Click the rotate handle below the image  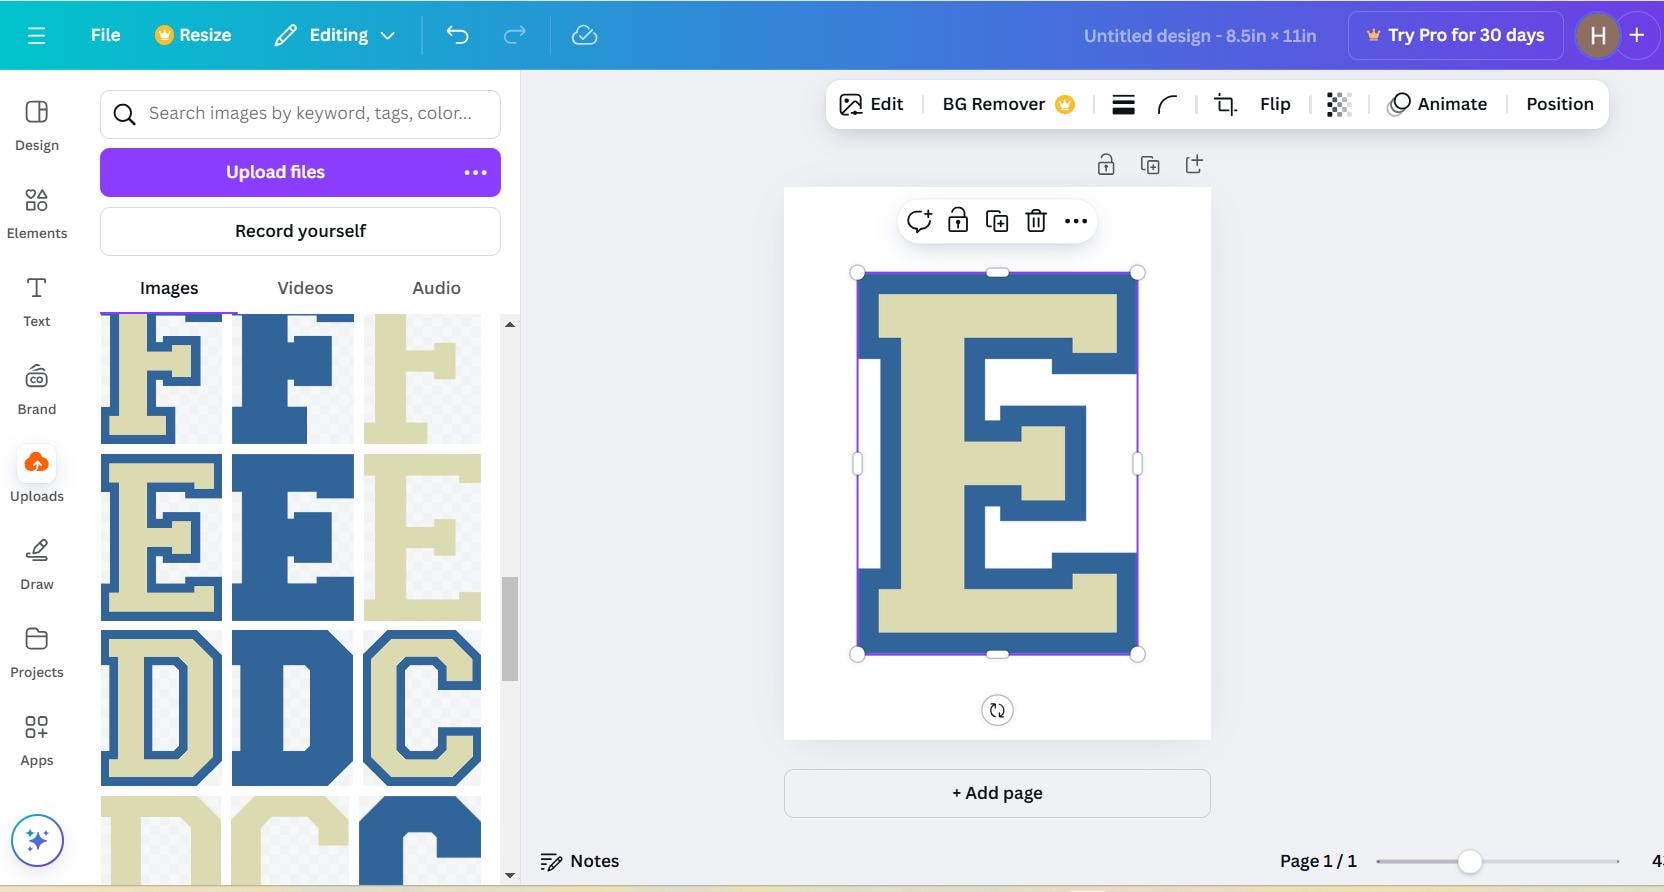997,710
